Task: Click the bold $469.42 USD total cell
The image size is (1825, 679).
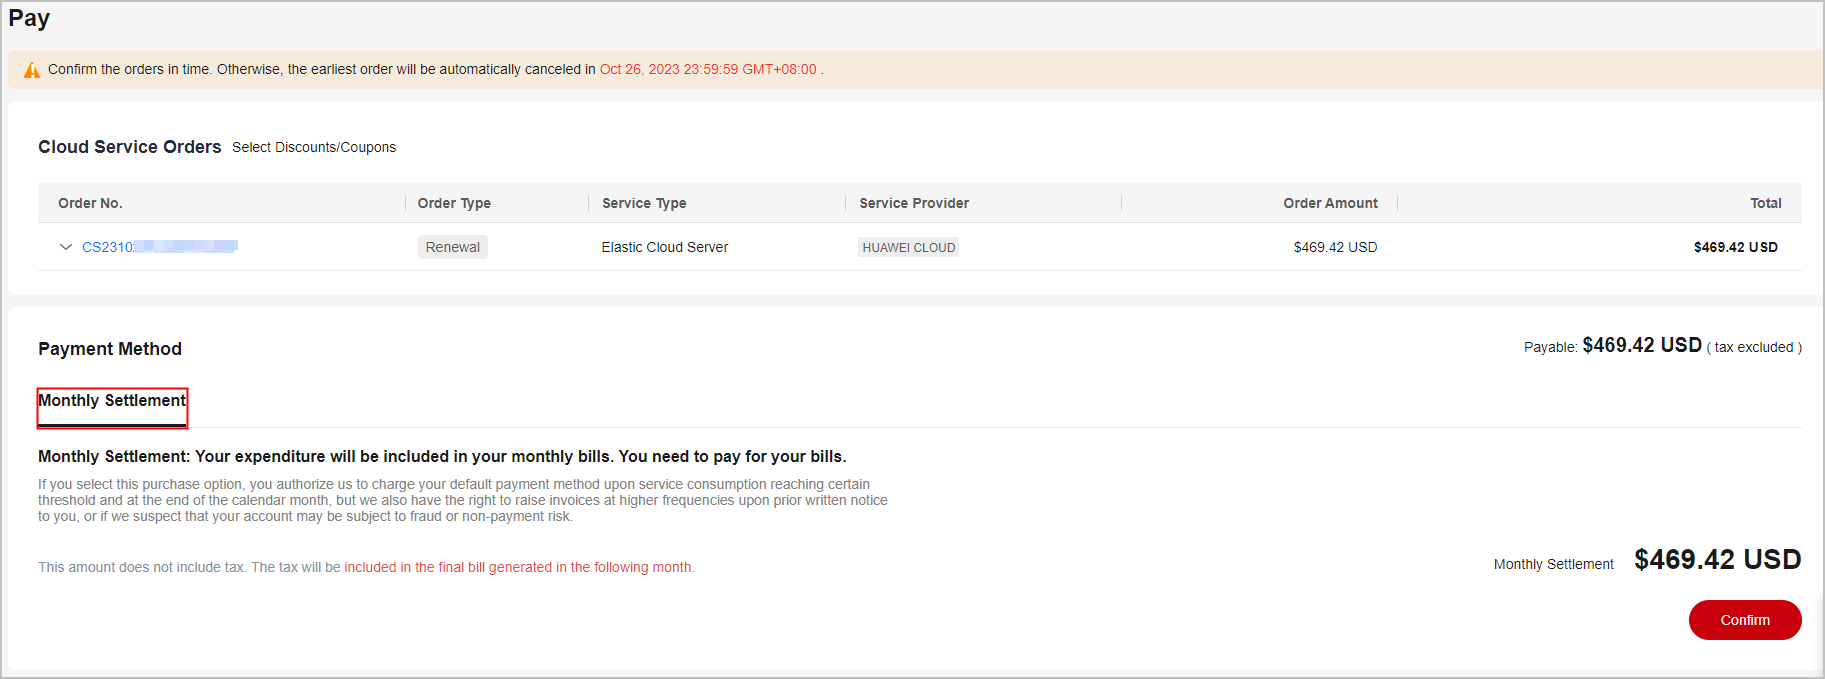Action: point(1736,247)
